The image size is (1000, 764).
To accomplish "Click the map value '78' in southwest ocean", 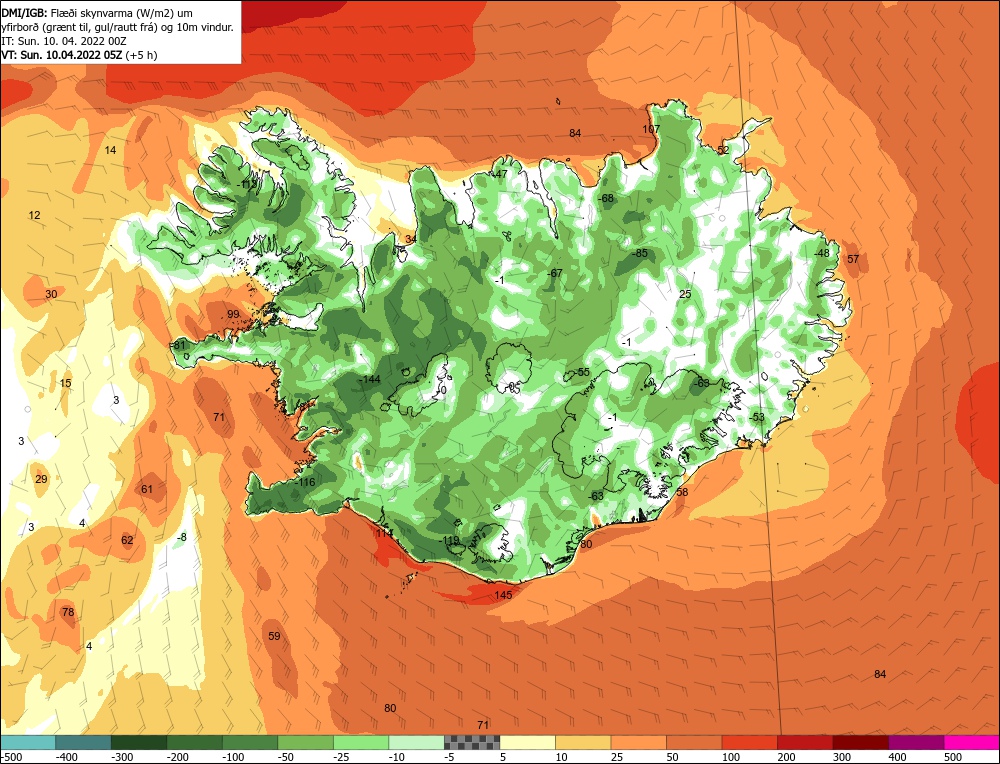I will 68,612.
